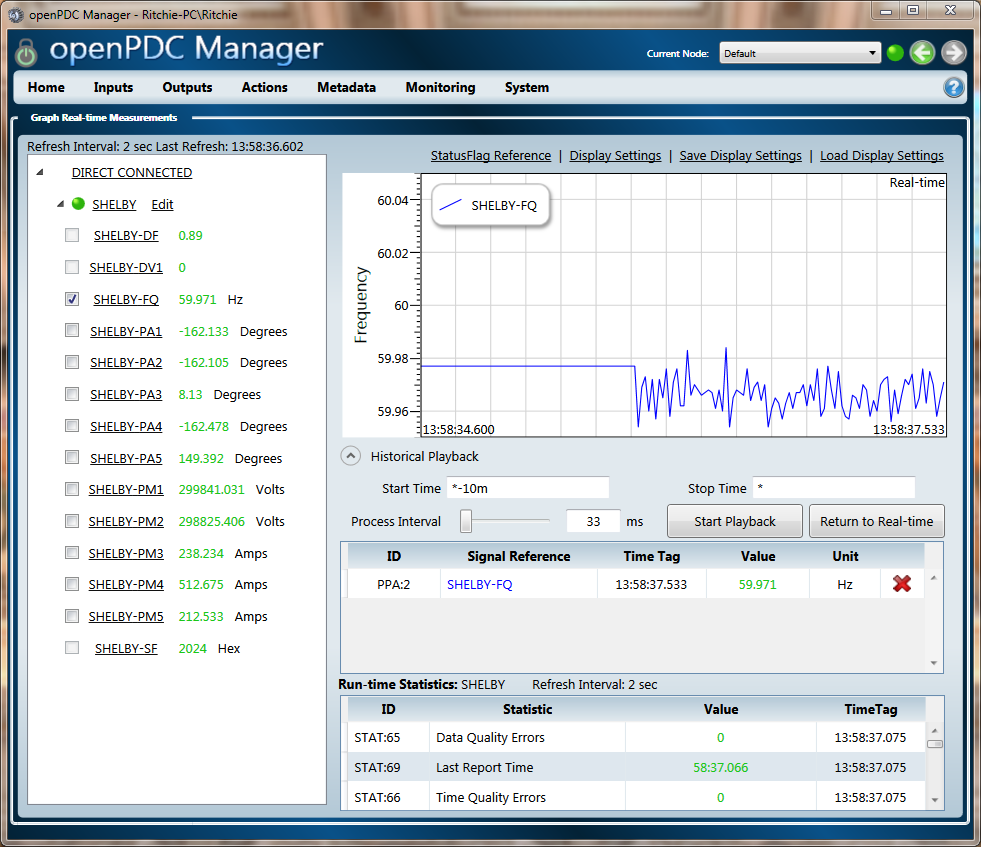
Task: Click the Process Interval ms value field
Action: point(593,521)
